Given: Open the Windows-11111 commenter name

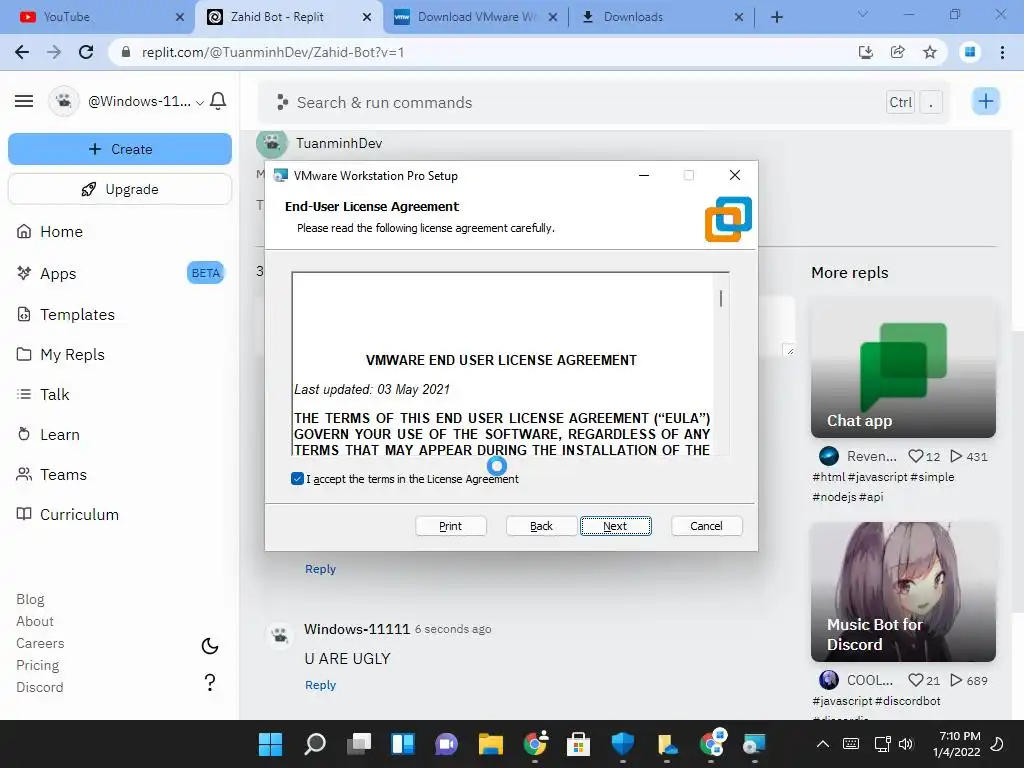Looking at the screenshot, I should (x=357, y=629).
